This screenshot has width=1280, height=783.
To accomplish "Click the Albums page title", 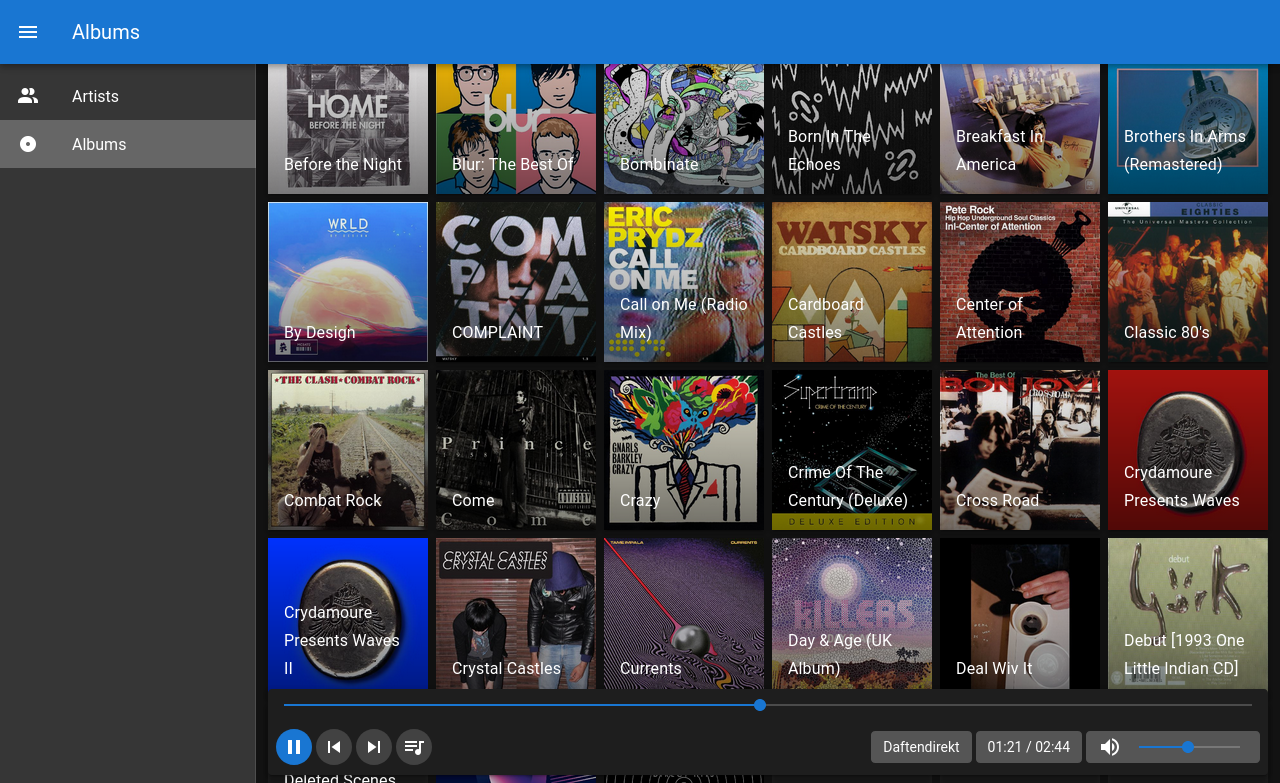I will [106, 32].
